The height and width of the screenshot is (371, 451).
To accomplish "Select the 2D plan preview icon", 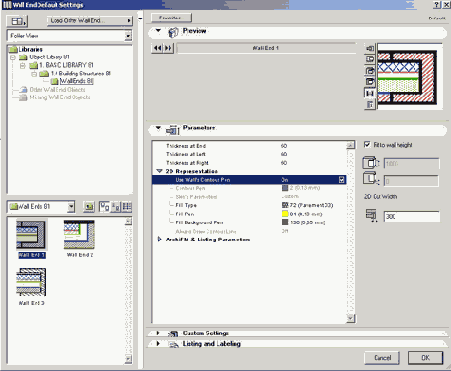I will point(370,93).
